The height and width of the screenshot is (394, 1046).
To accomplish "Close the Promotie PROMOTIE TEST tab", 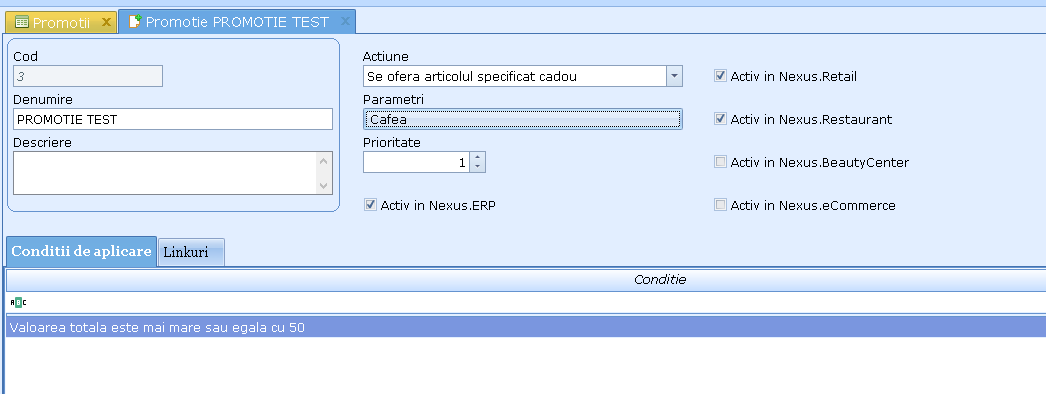I will pos(345,21).
